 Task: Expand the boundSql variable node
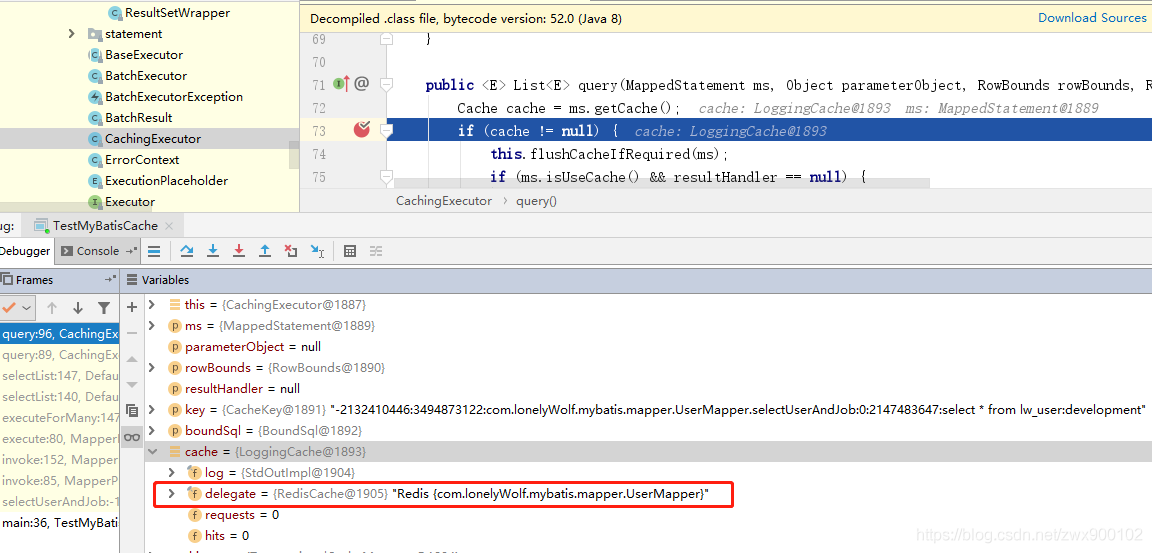(x=152, y=430)
